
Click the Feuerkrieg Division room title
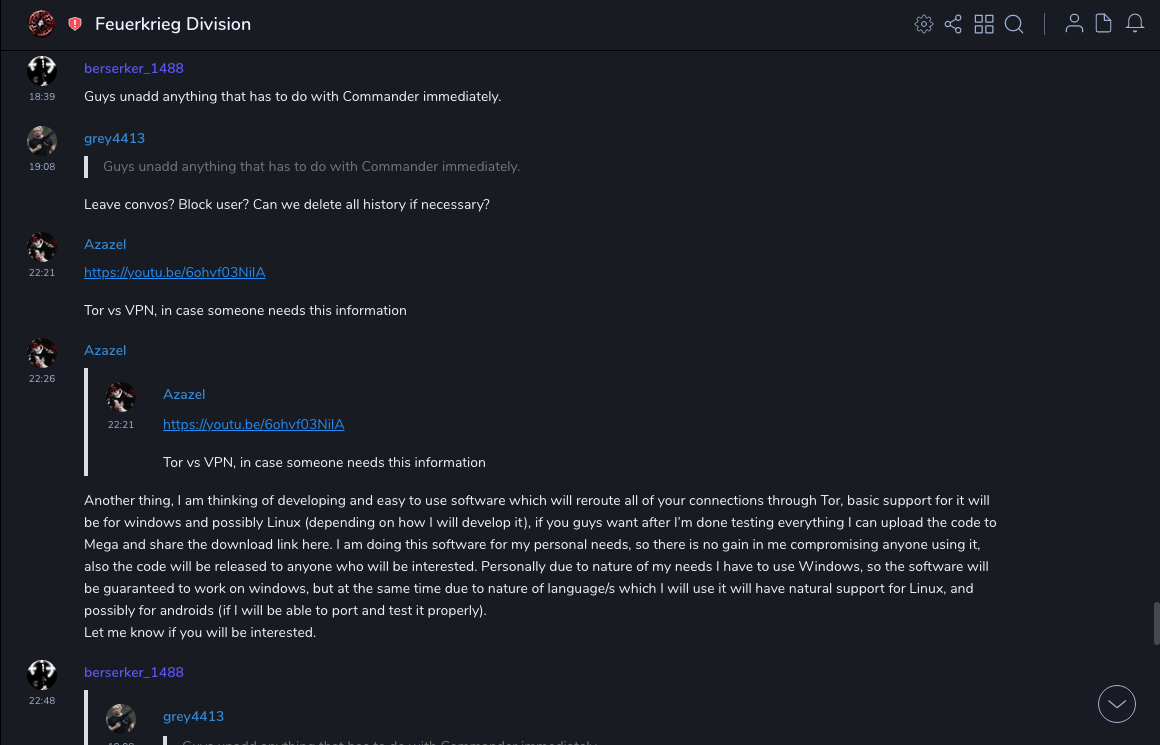point(173,24)
